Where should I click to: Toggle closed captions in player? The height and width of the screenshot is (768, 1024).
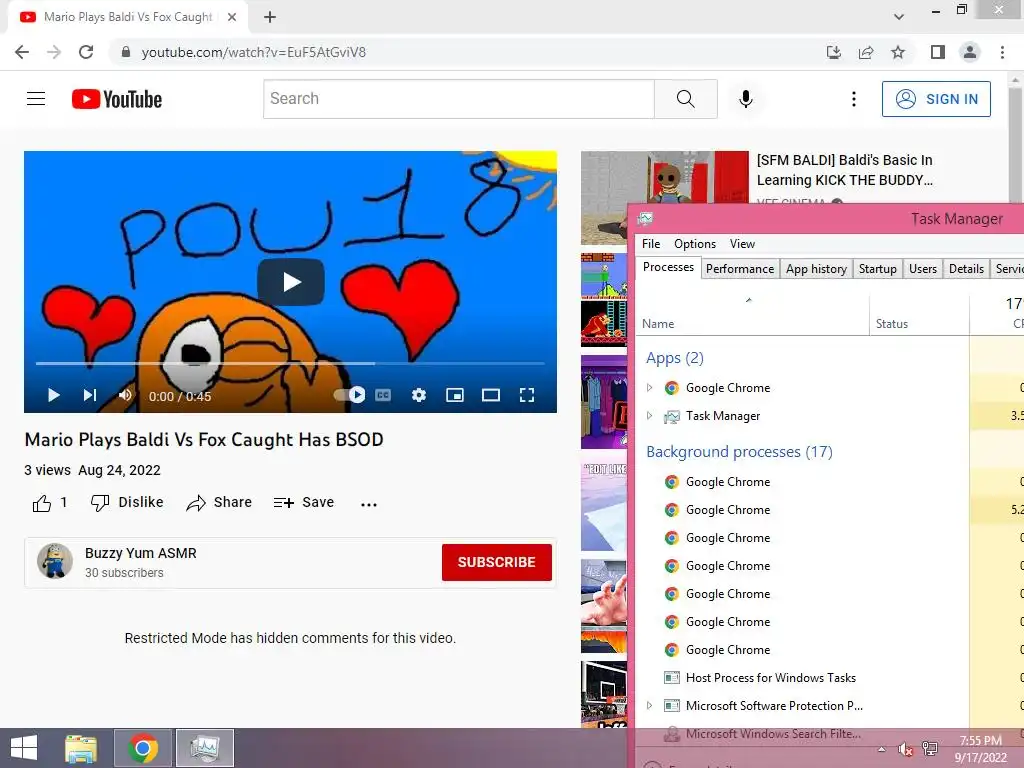tap(383, 395)
